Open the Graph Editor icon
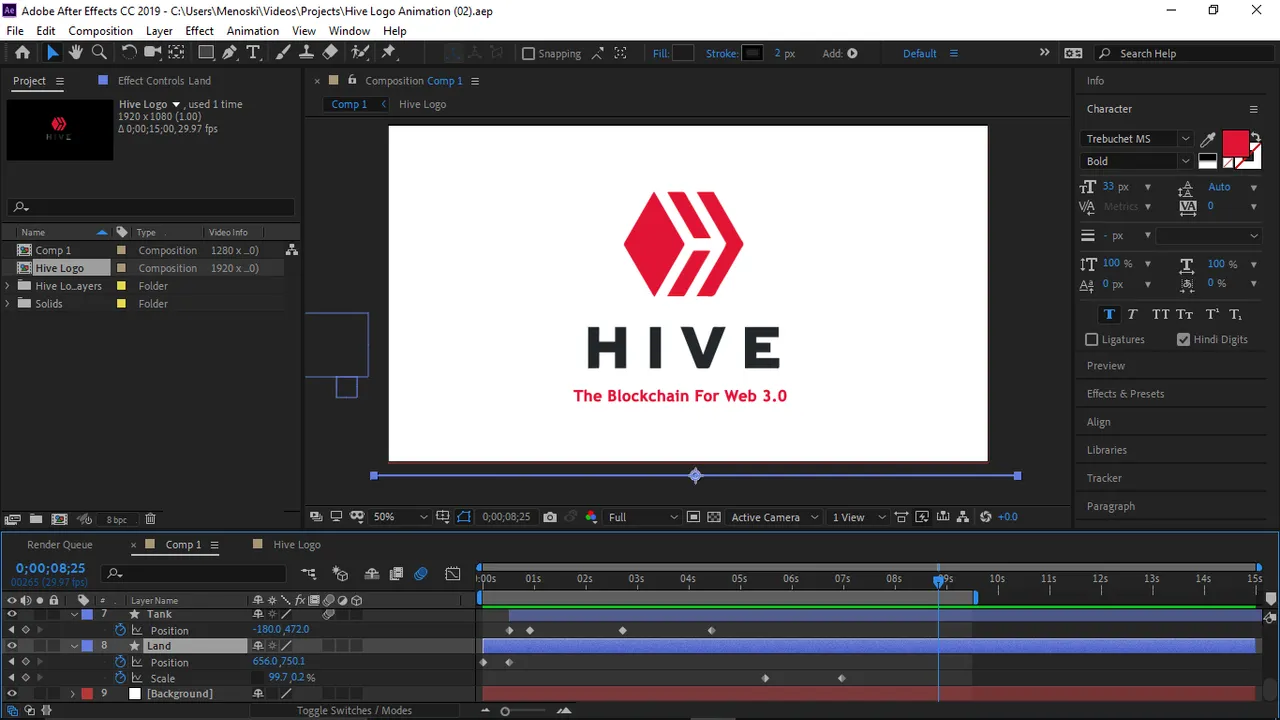The height and width of the screenshot is (720, 1280). pos(453,574)
